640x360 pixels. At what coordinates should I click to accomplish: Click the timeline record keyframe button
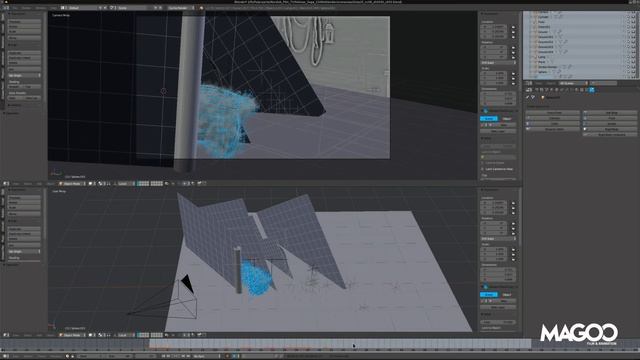click(227, 356)
